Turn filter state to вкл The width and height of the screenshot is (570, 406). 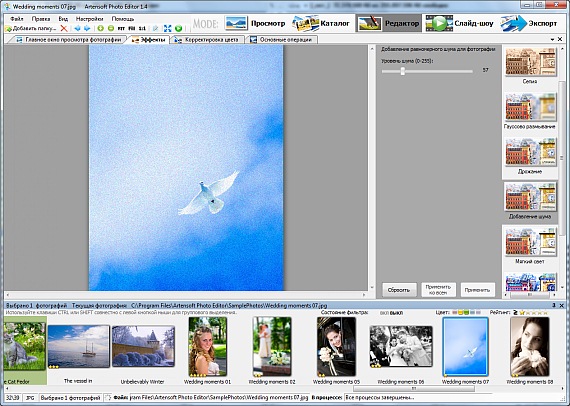tap(384, 313)
